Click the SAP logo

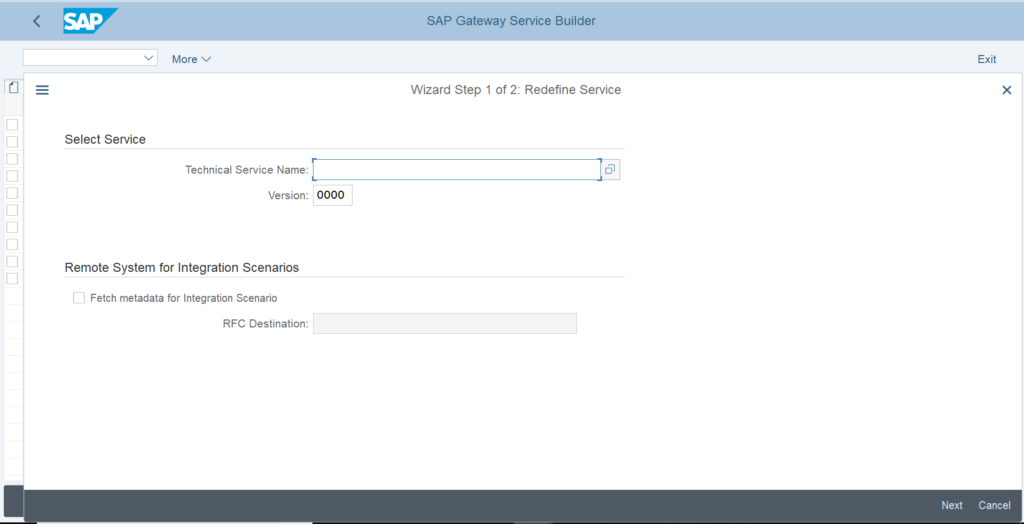pos(90,21)
